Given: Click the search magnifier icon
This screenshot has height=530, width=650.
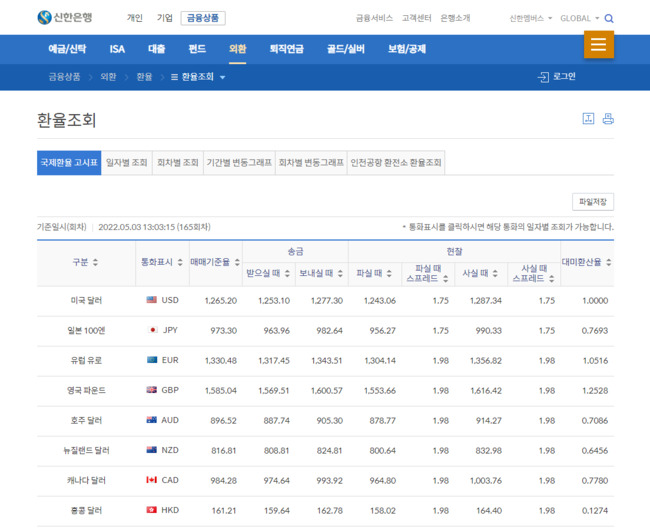Looking at the screenshot, I should click(609, 18).
